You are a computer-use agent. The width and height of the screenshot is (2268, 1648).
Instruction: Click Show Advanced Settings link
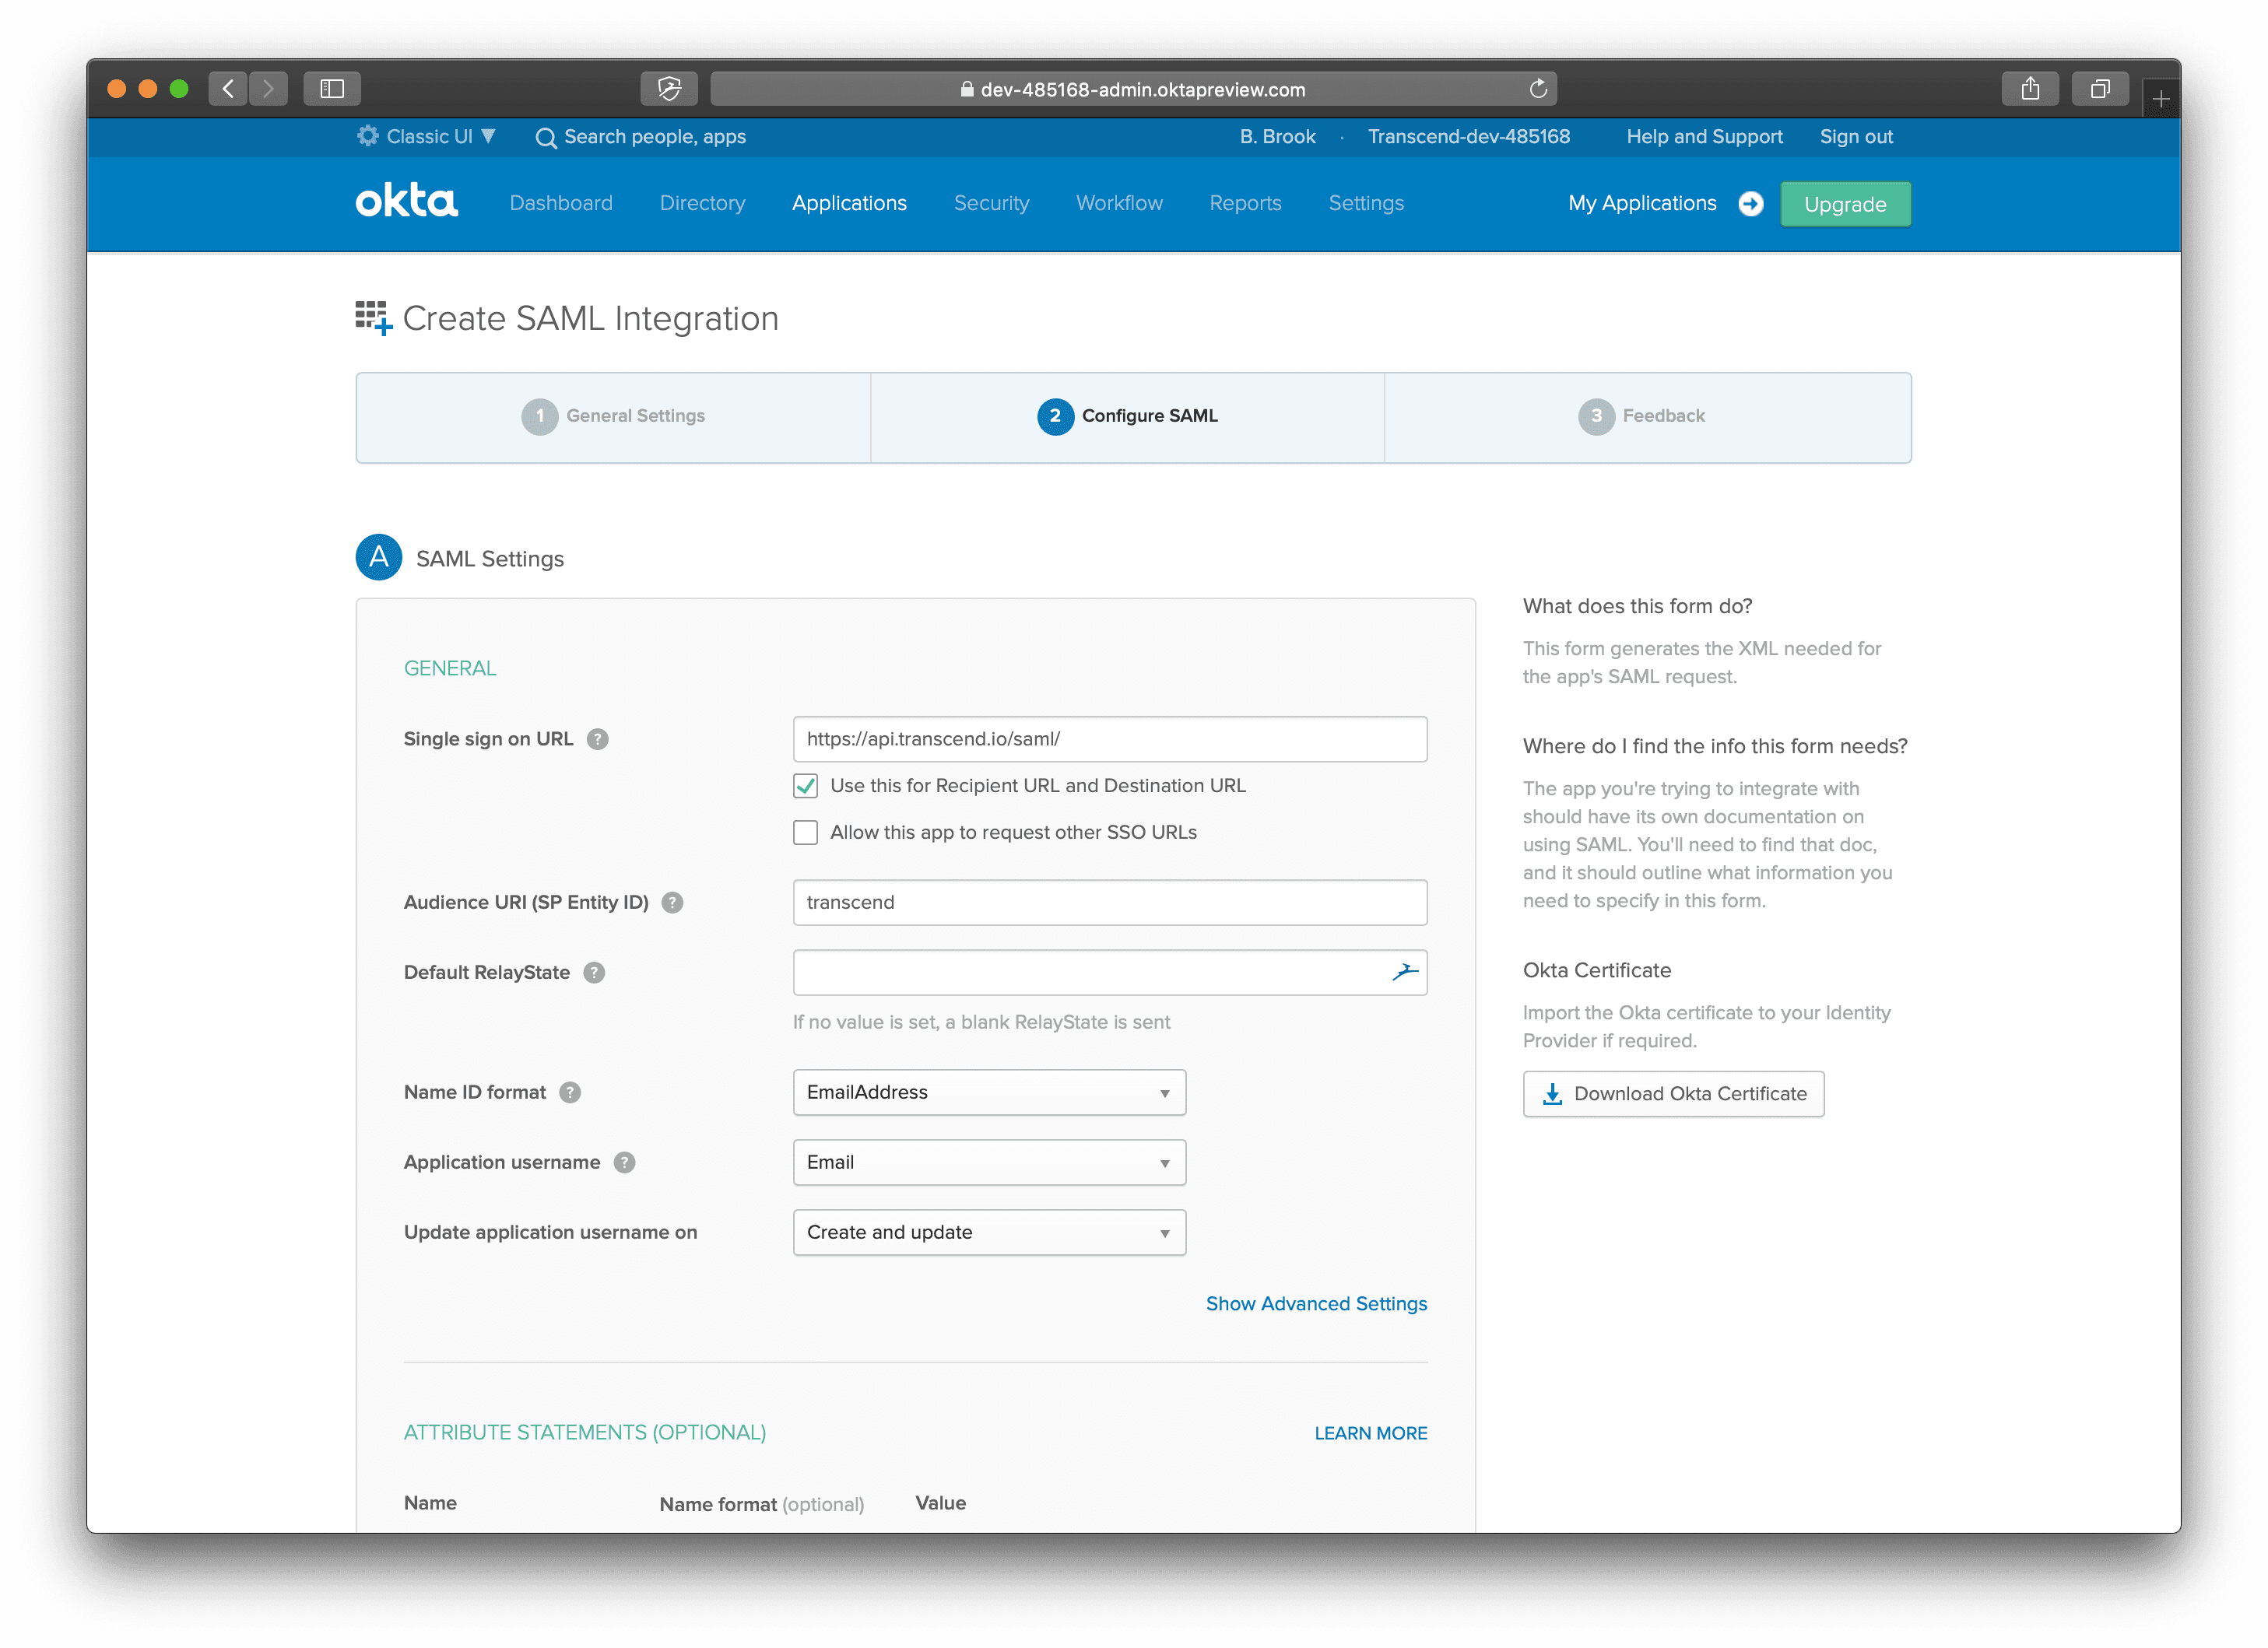[1315, 1304]
